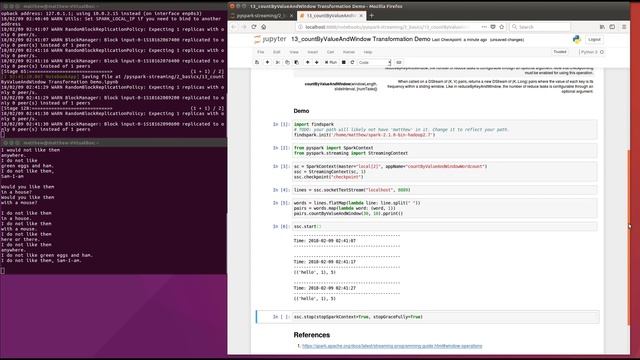Click the ssc.start() code cell
The width and height of the screenshot is (640, 360).
pos(444,227)
